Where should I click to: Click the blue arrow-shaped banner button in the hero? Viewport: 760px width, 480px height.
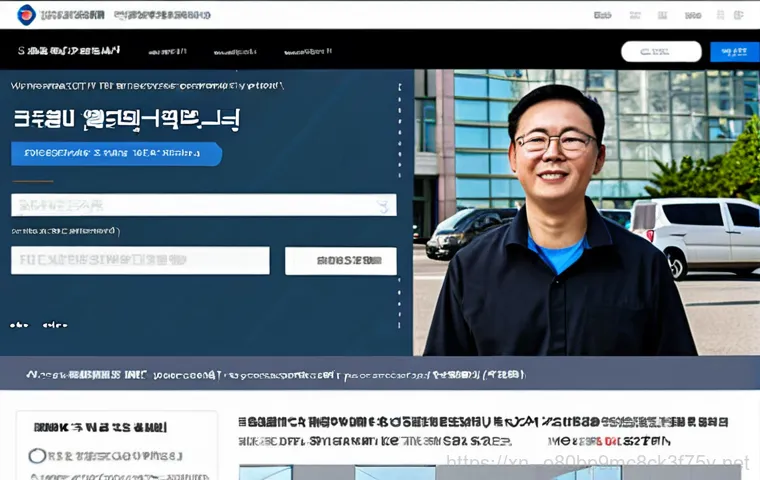point(115,153)
